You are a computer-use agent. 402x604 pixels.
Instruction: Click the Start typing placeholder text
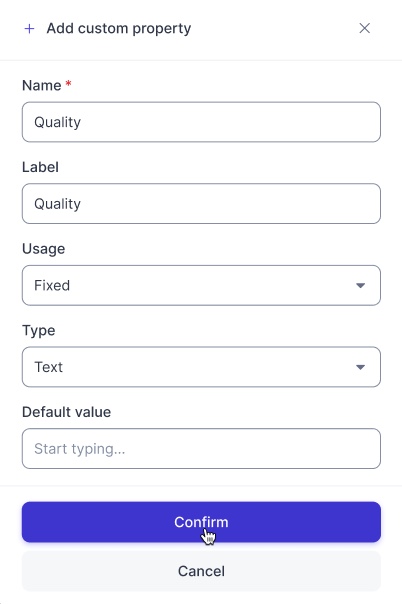(80, 449)
